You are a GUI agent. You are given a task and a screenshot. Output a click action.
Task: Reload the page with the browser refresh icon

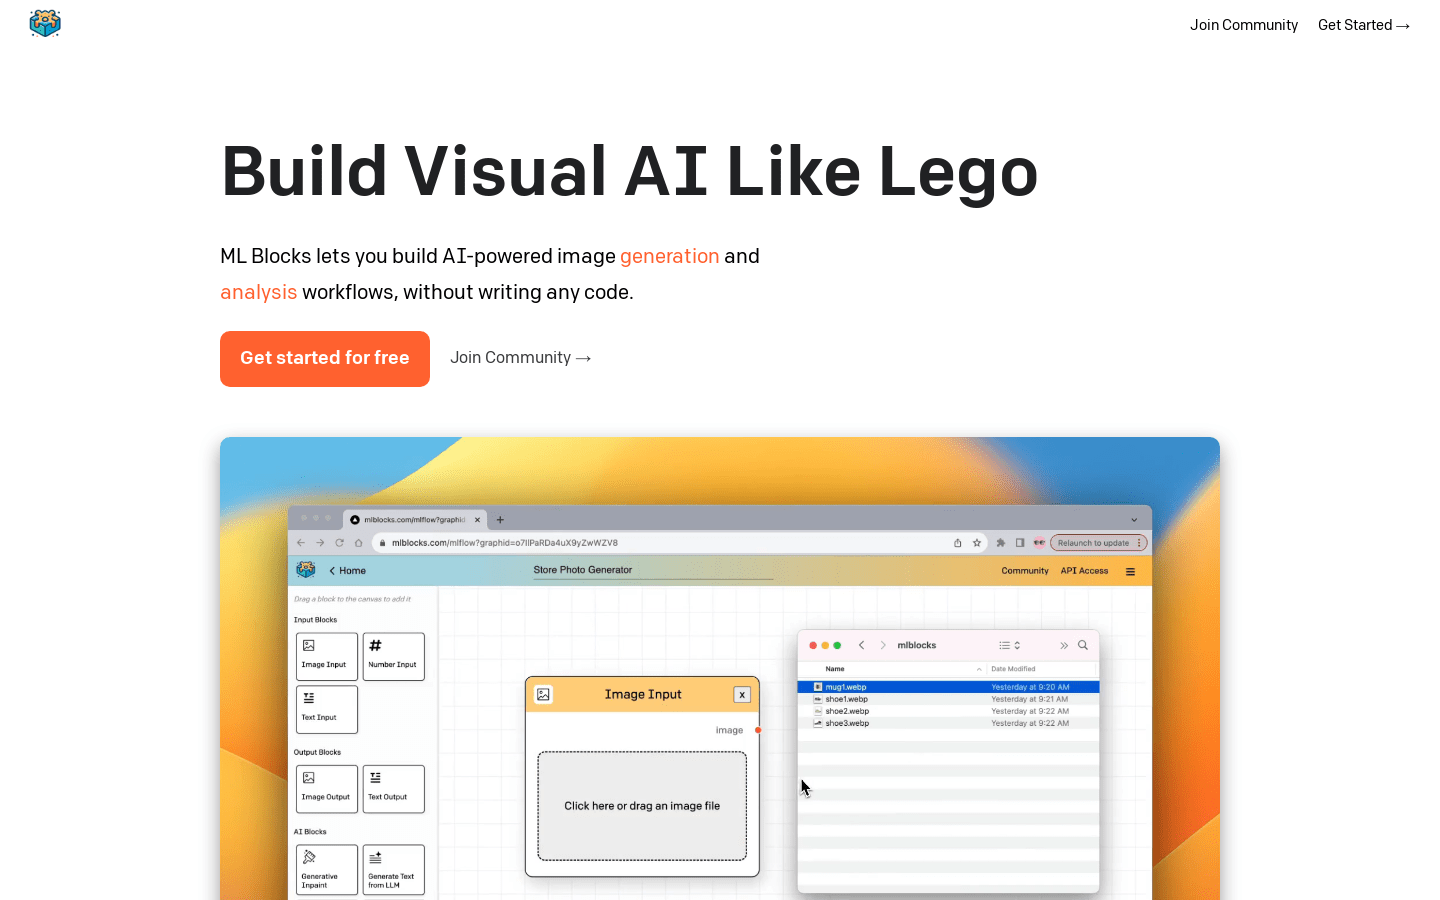point(339,543)
